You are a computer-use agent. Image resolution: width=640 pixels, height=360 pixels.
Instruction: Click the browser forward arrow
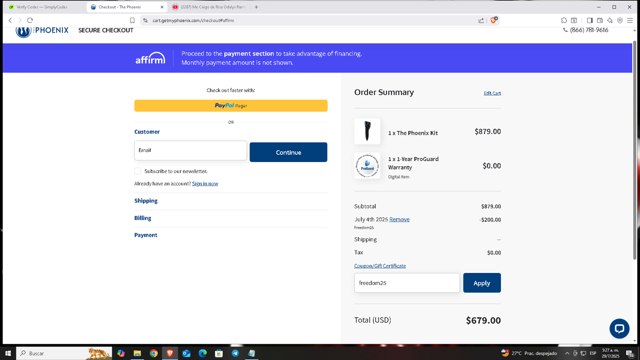click(20, 20)
